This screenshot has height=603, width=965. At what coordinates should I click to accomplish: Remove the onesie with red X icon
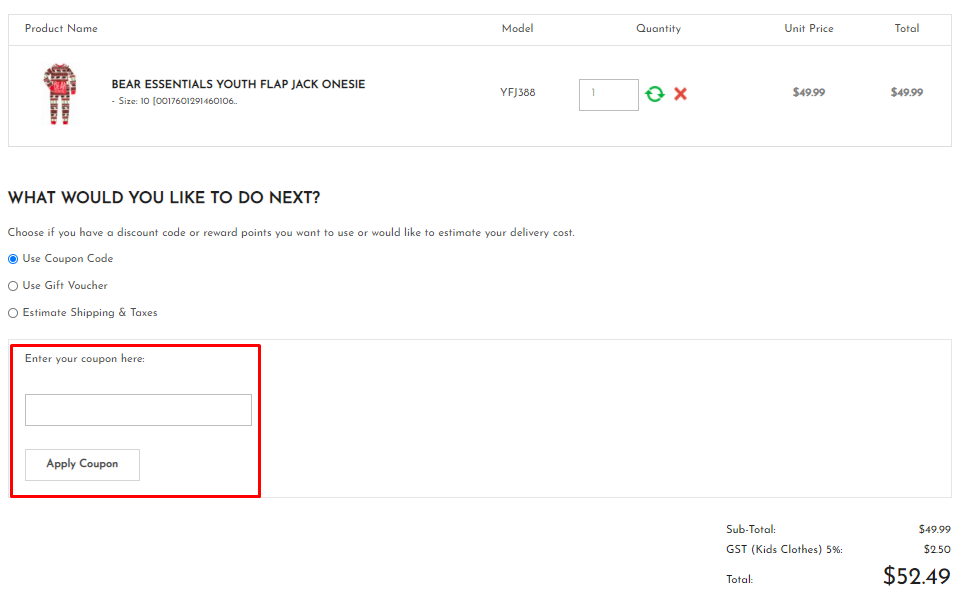pyautogui.click(x=680, y=94)
